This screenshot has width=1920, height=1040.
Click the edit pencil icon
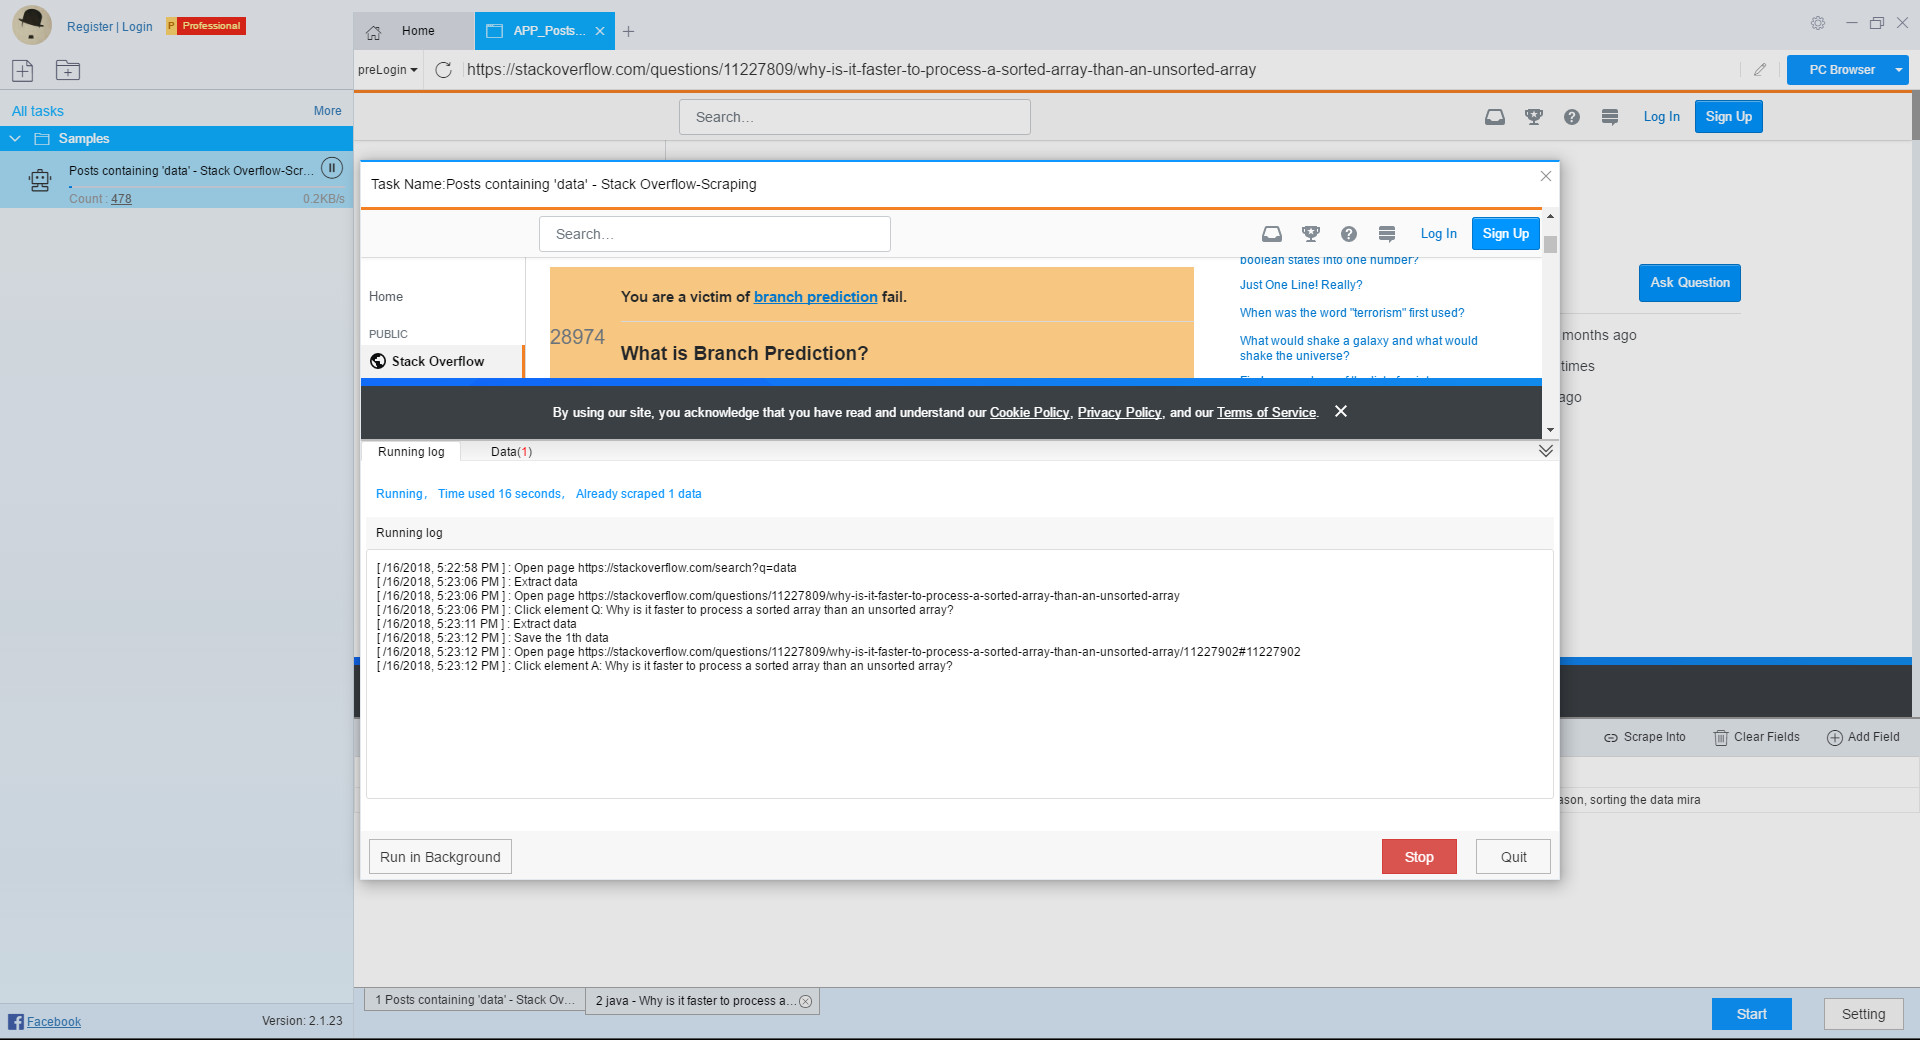[x=1760, y=70]
